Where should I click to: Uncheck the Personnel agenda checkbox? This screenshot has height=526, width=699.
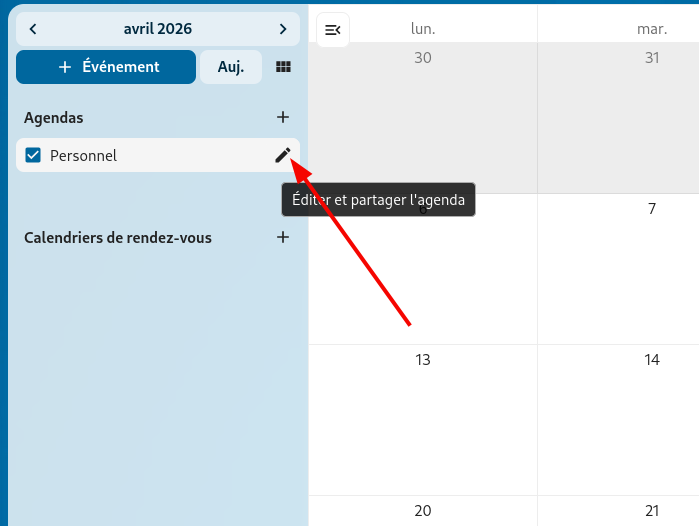pos(33,155)
